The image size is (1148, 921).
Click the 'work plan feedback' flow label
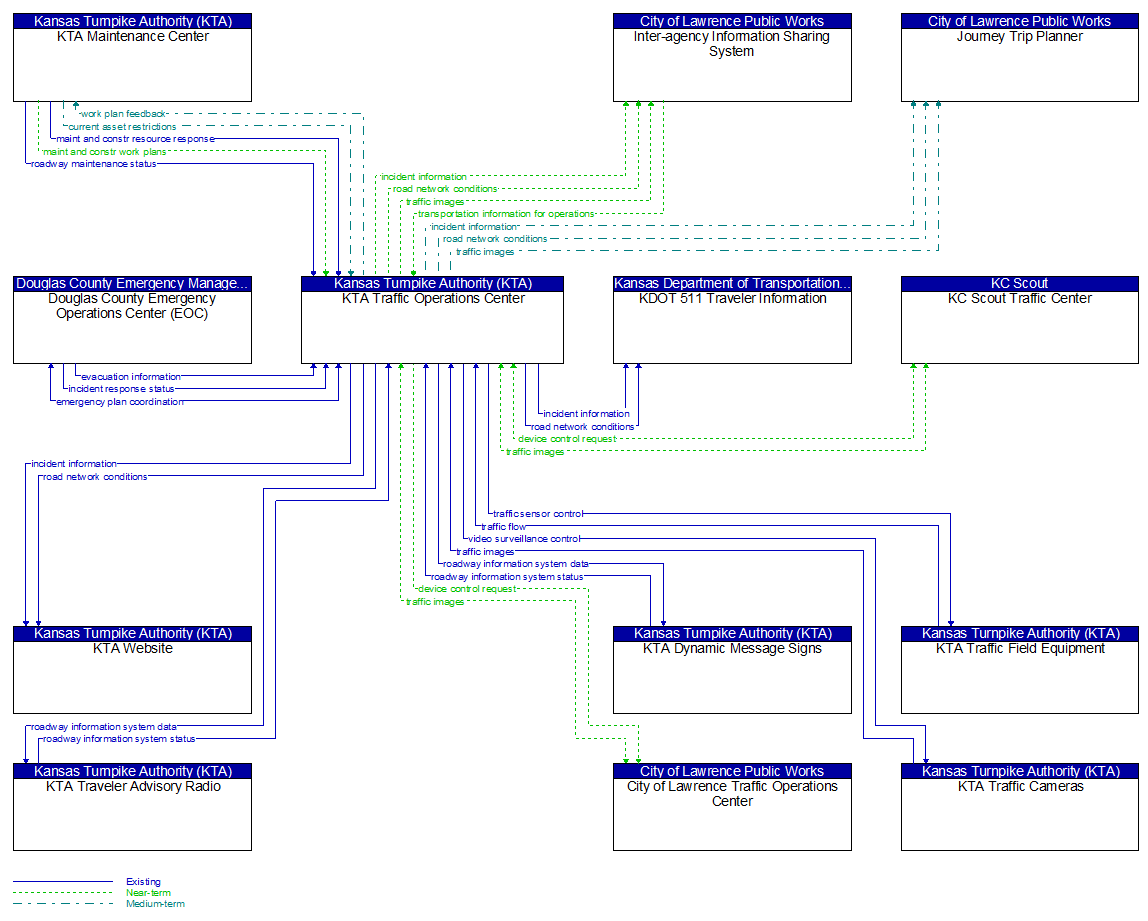point(124,113)
